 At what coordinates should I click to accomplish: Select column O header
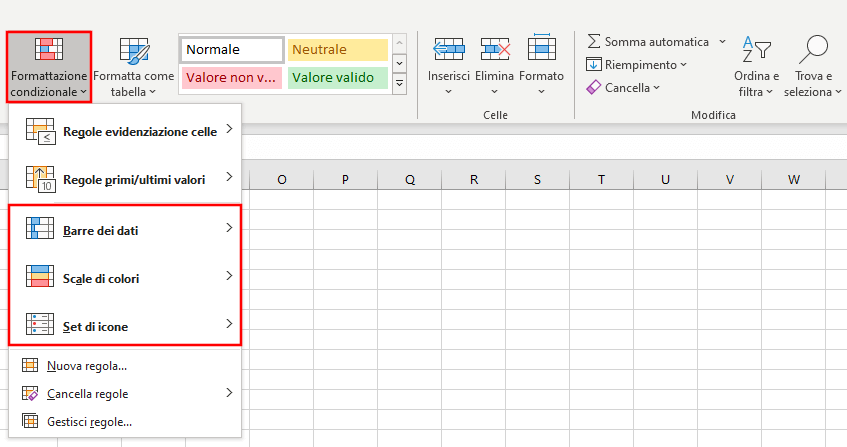coord(281,180)
